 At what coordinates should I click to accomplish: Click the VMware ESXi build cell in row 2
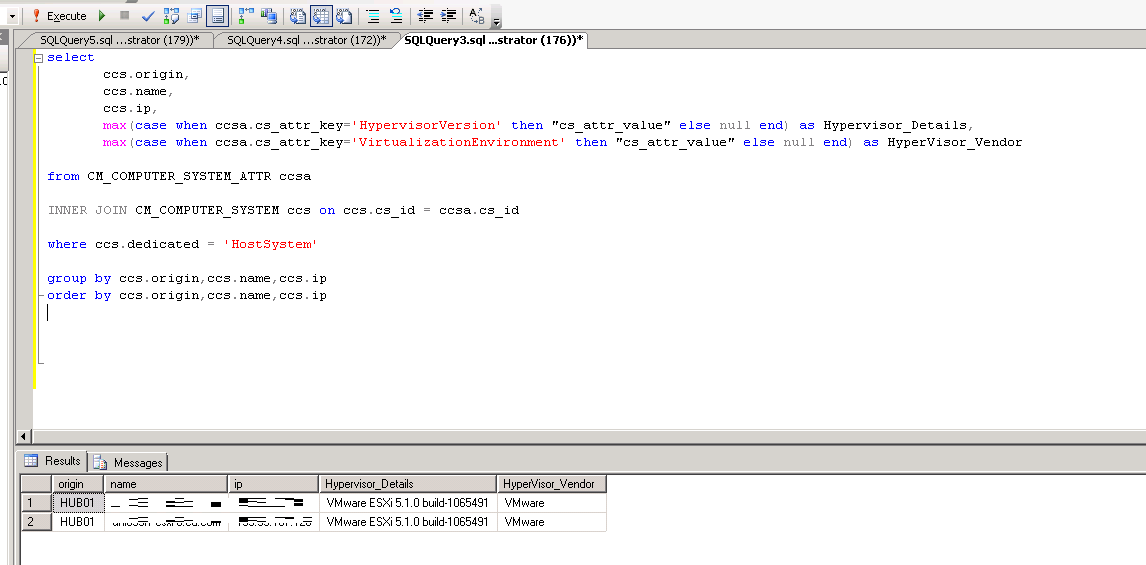point(409,522)
